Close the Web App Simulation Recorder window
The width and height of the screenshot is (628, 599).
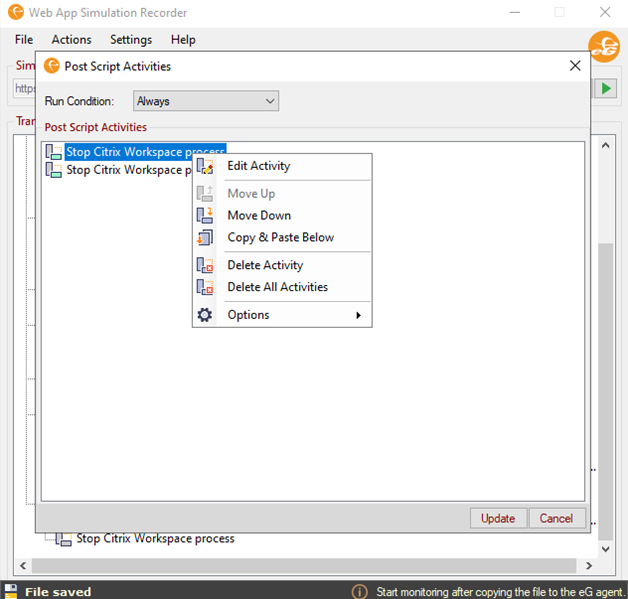click(x=605, y=12)
